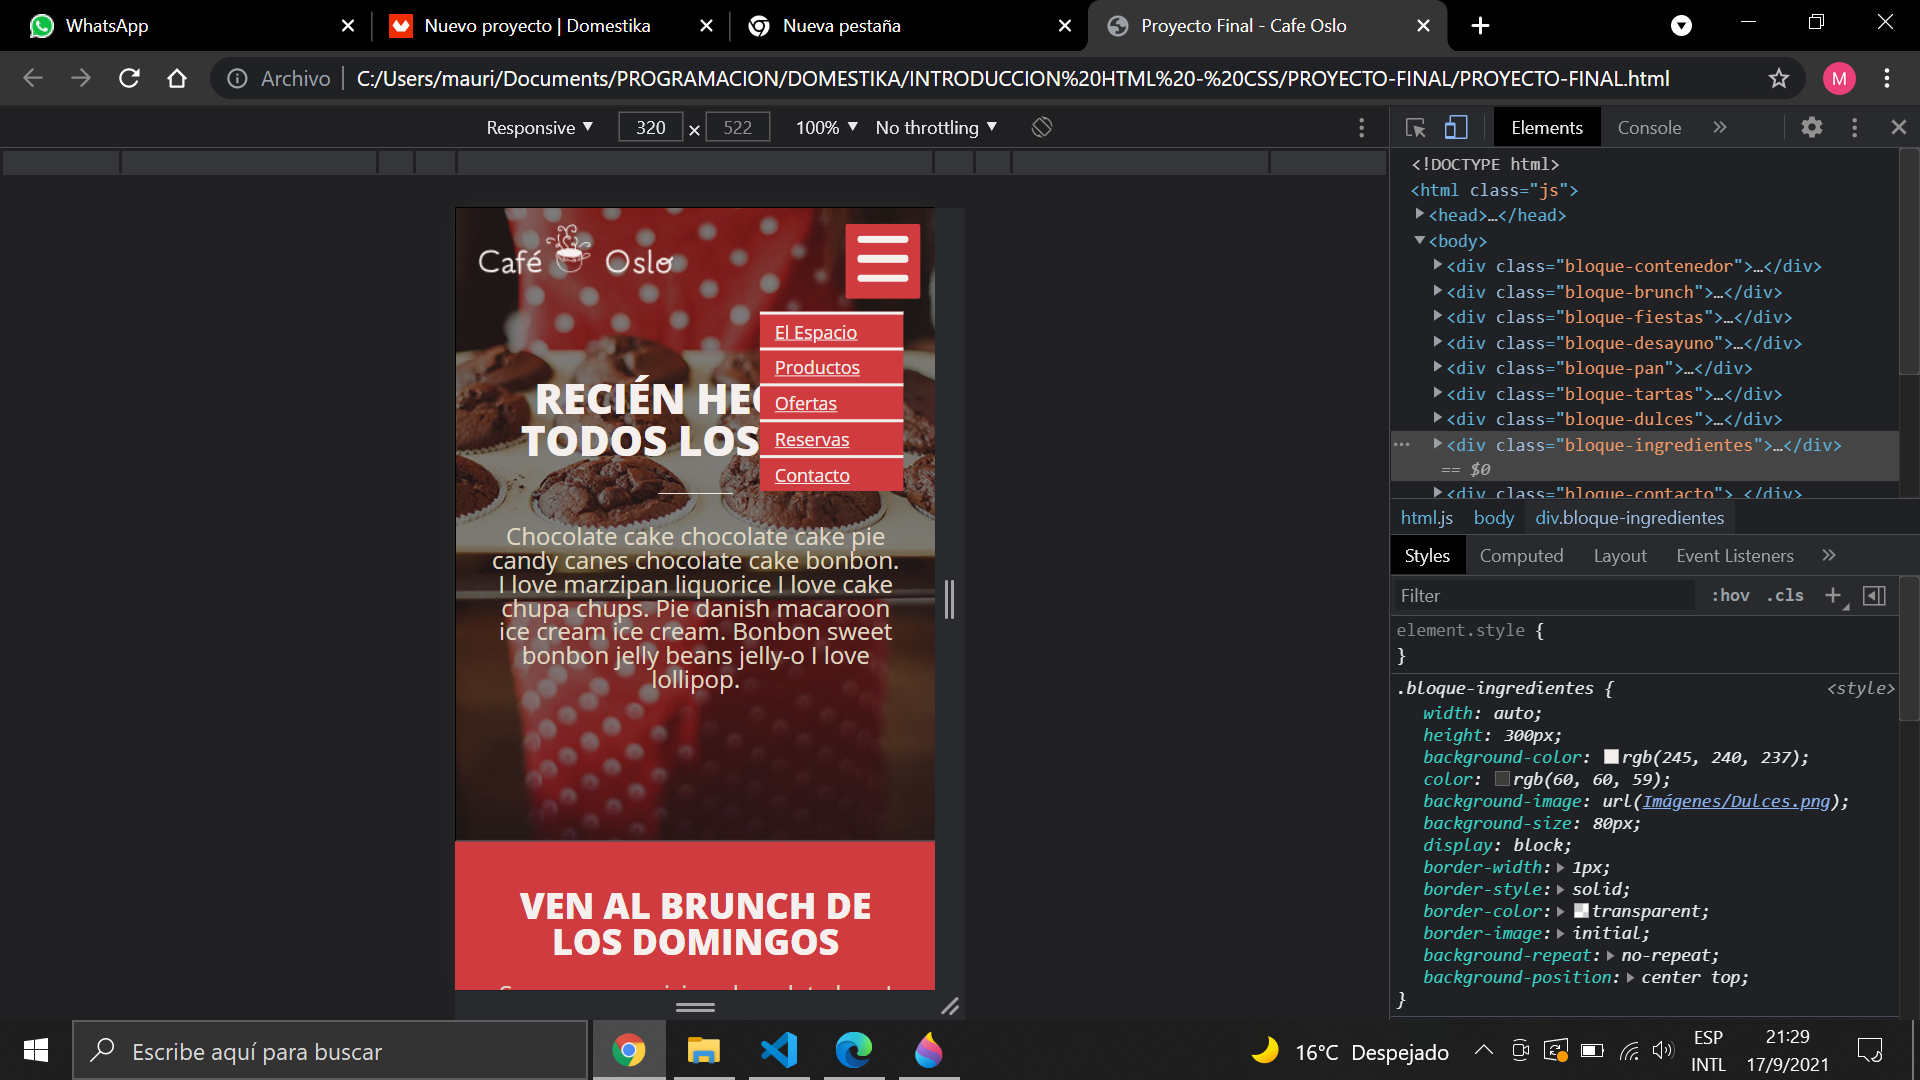Open the No throttling dropdown
This screenshot has height=1080, width=1920.
(x=936, y=128)
